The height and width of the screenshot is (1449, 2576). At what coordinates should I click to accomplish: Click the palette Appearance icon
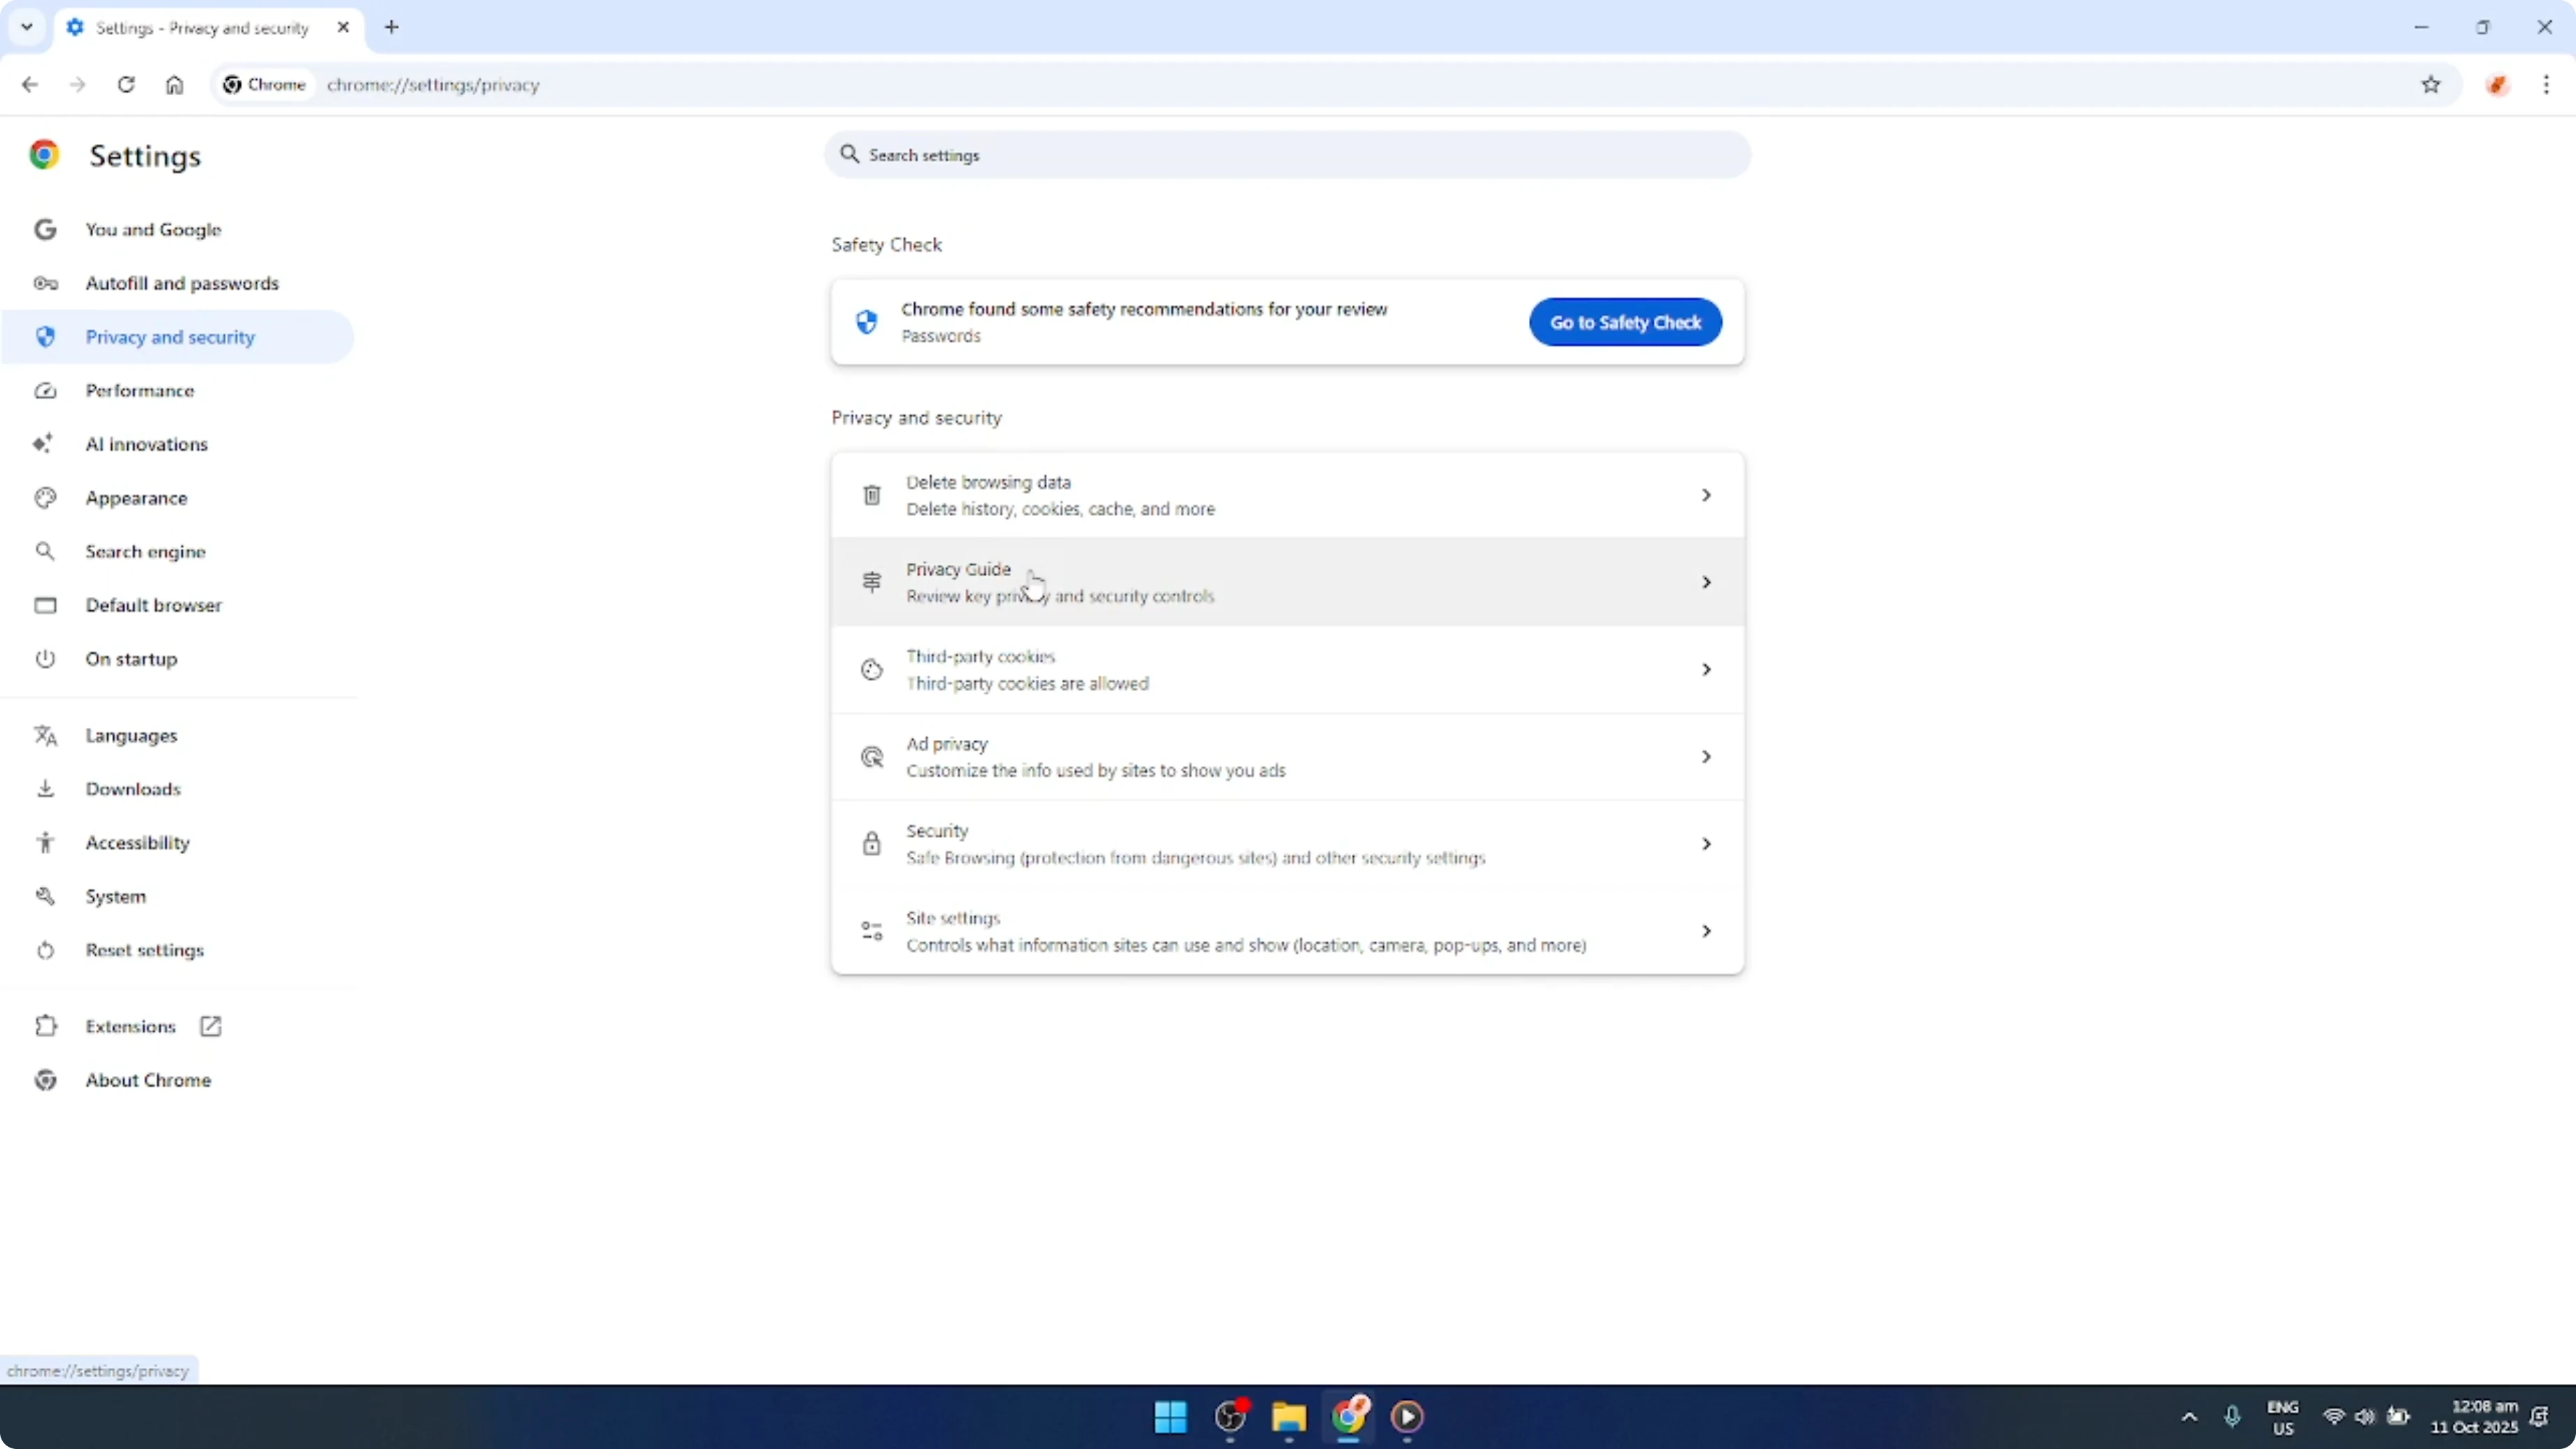click(x=45, y=498)
